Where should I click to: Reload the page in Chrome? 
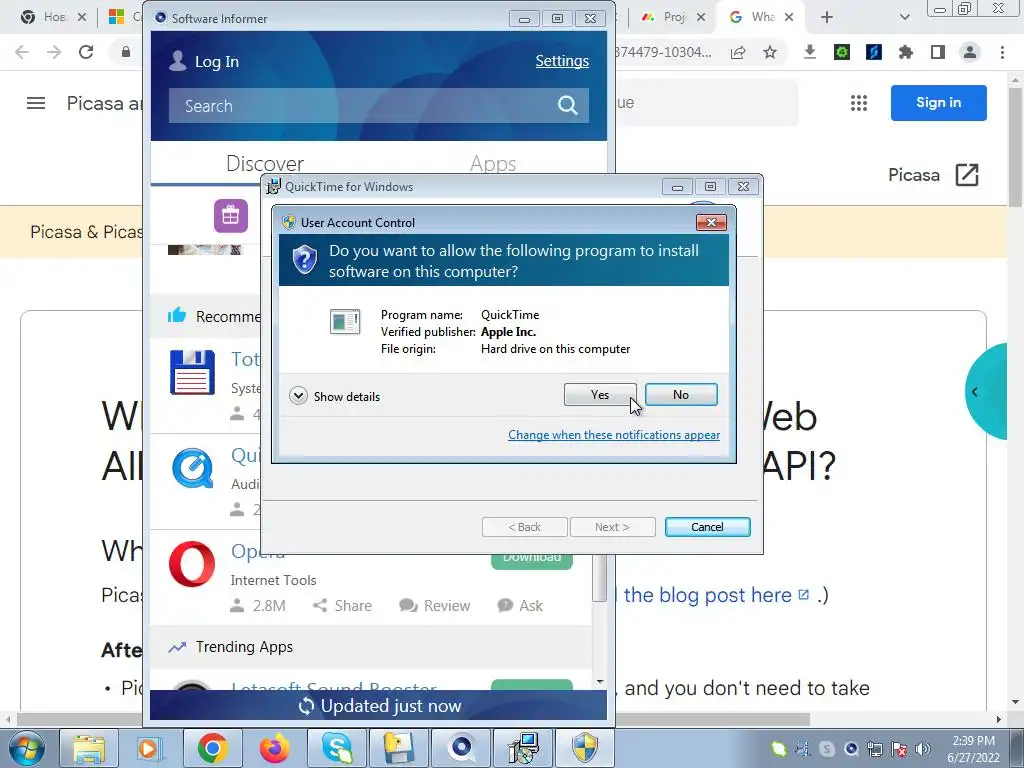point(86,52)
